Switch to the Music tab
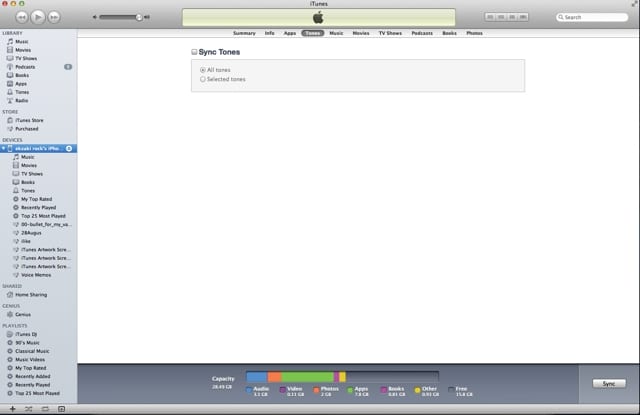Viewport: 640px width, 415px height. tap(336, 33)
